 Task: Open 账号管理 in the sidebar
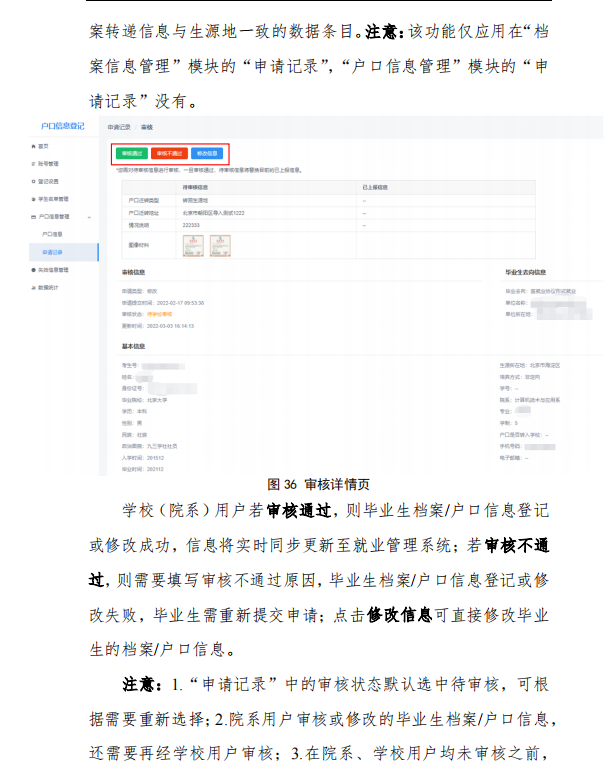pyautogui.click(x=48, y=164)
